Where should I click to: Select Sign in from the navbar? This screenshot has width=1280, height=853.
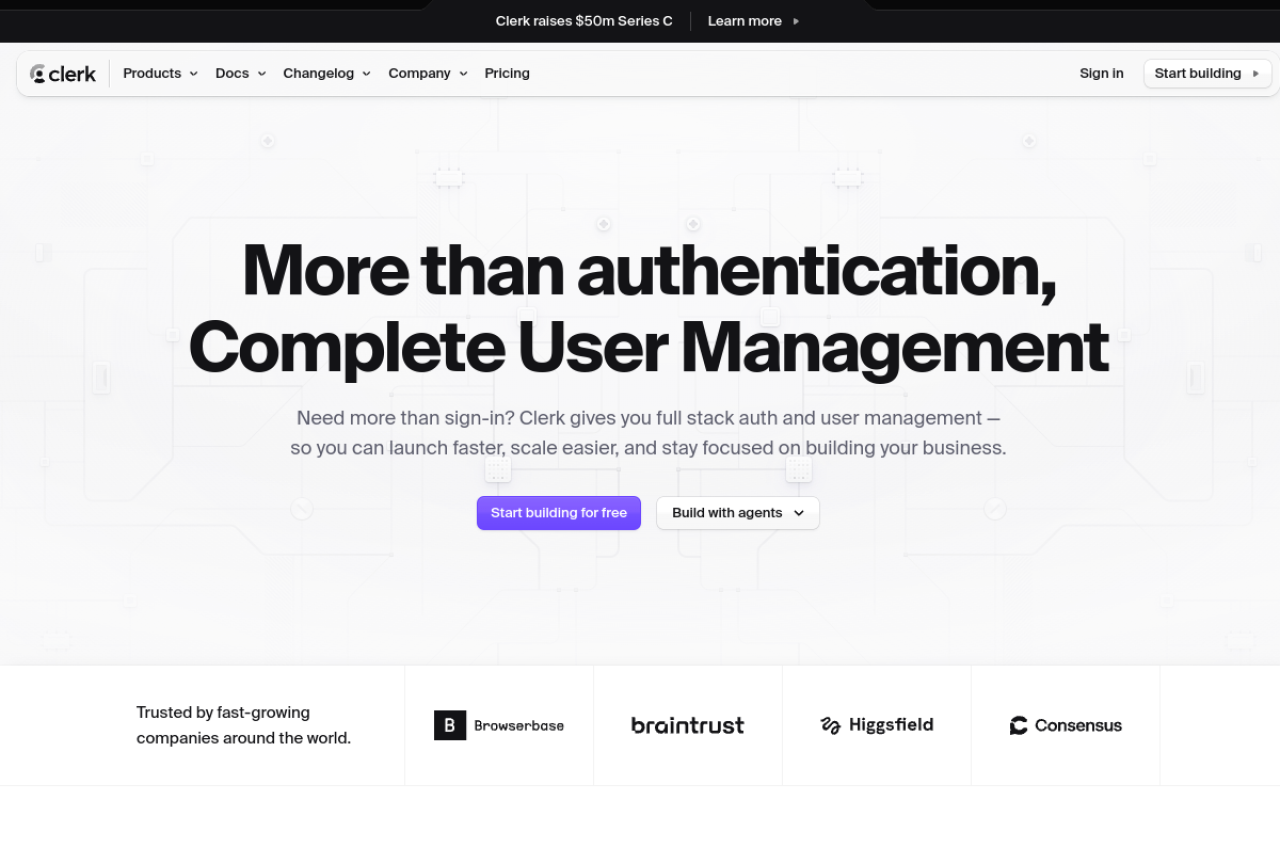tap(1101, 74)
